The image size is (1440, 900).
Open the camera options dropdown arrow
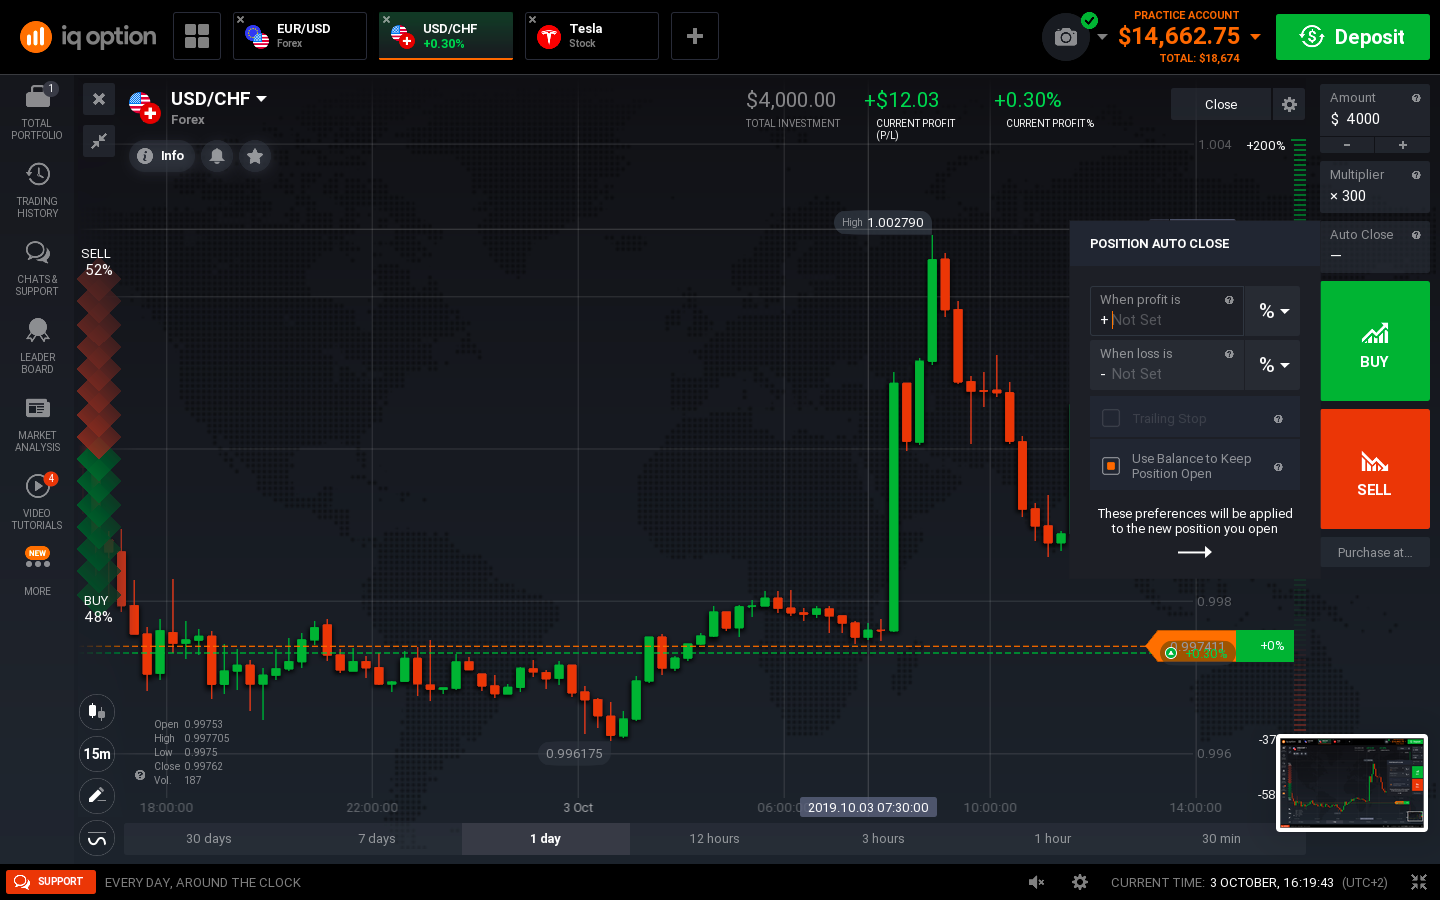pos(1102,37)
